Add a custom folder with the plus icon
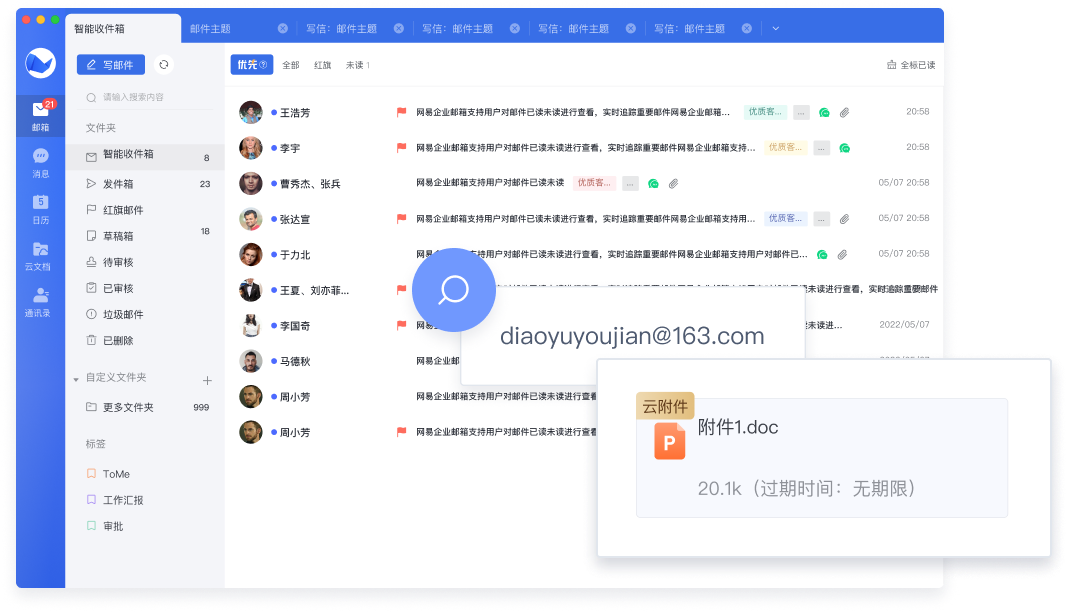This screenshot has height=612, width=1066. pos(207,380)
